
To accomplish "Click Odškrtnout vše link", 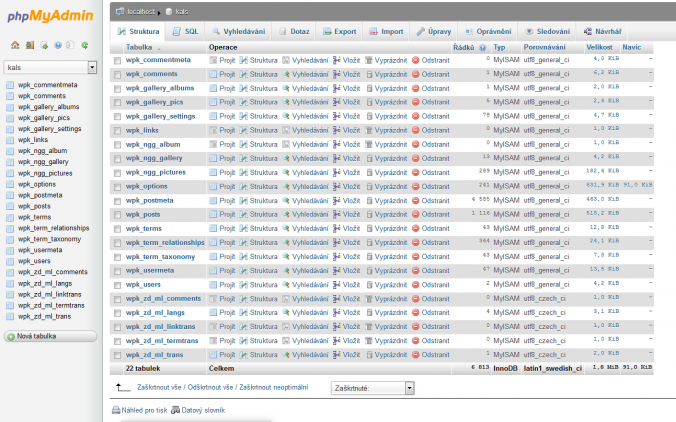I will coord(210,388).
